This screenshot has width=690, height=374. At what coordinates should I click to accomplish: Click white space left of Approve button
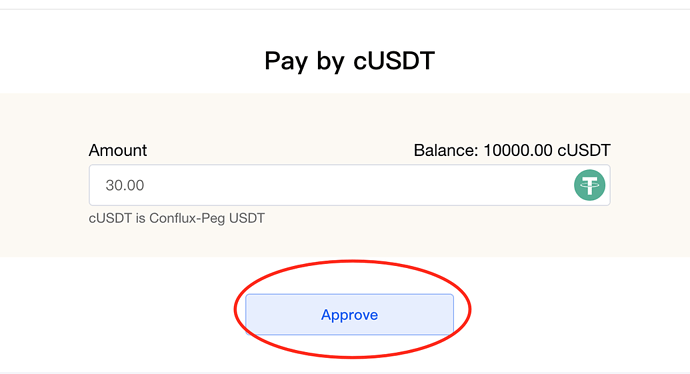(119, 315)
